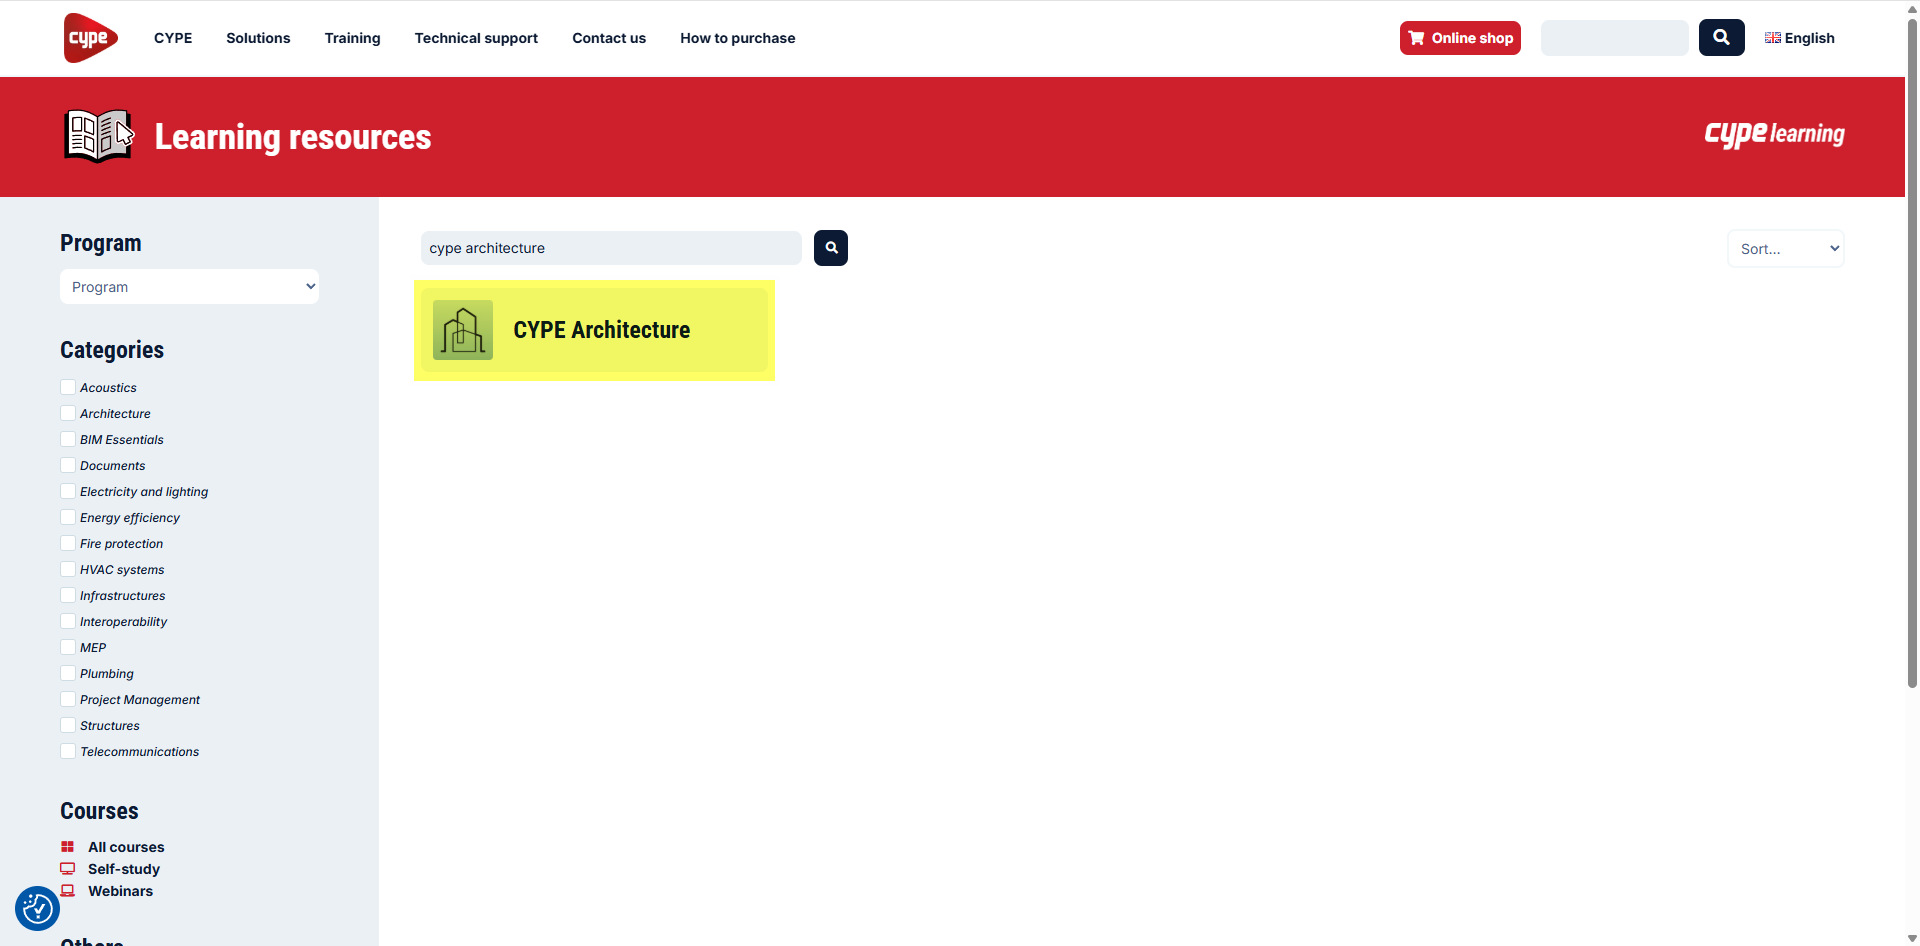Click the cookie preferences round icon

coord(38,908)
